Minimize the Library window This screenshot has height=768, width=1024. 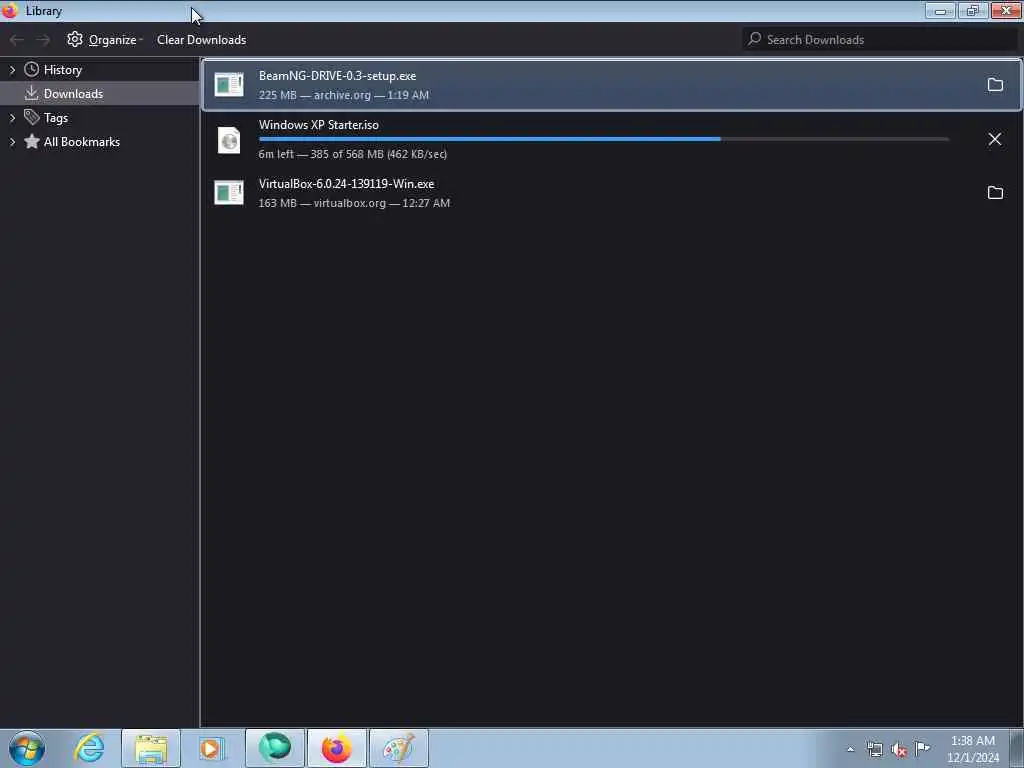point(940,10)
